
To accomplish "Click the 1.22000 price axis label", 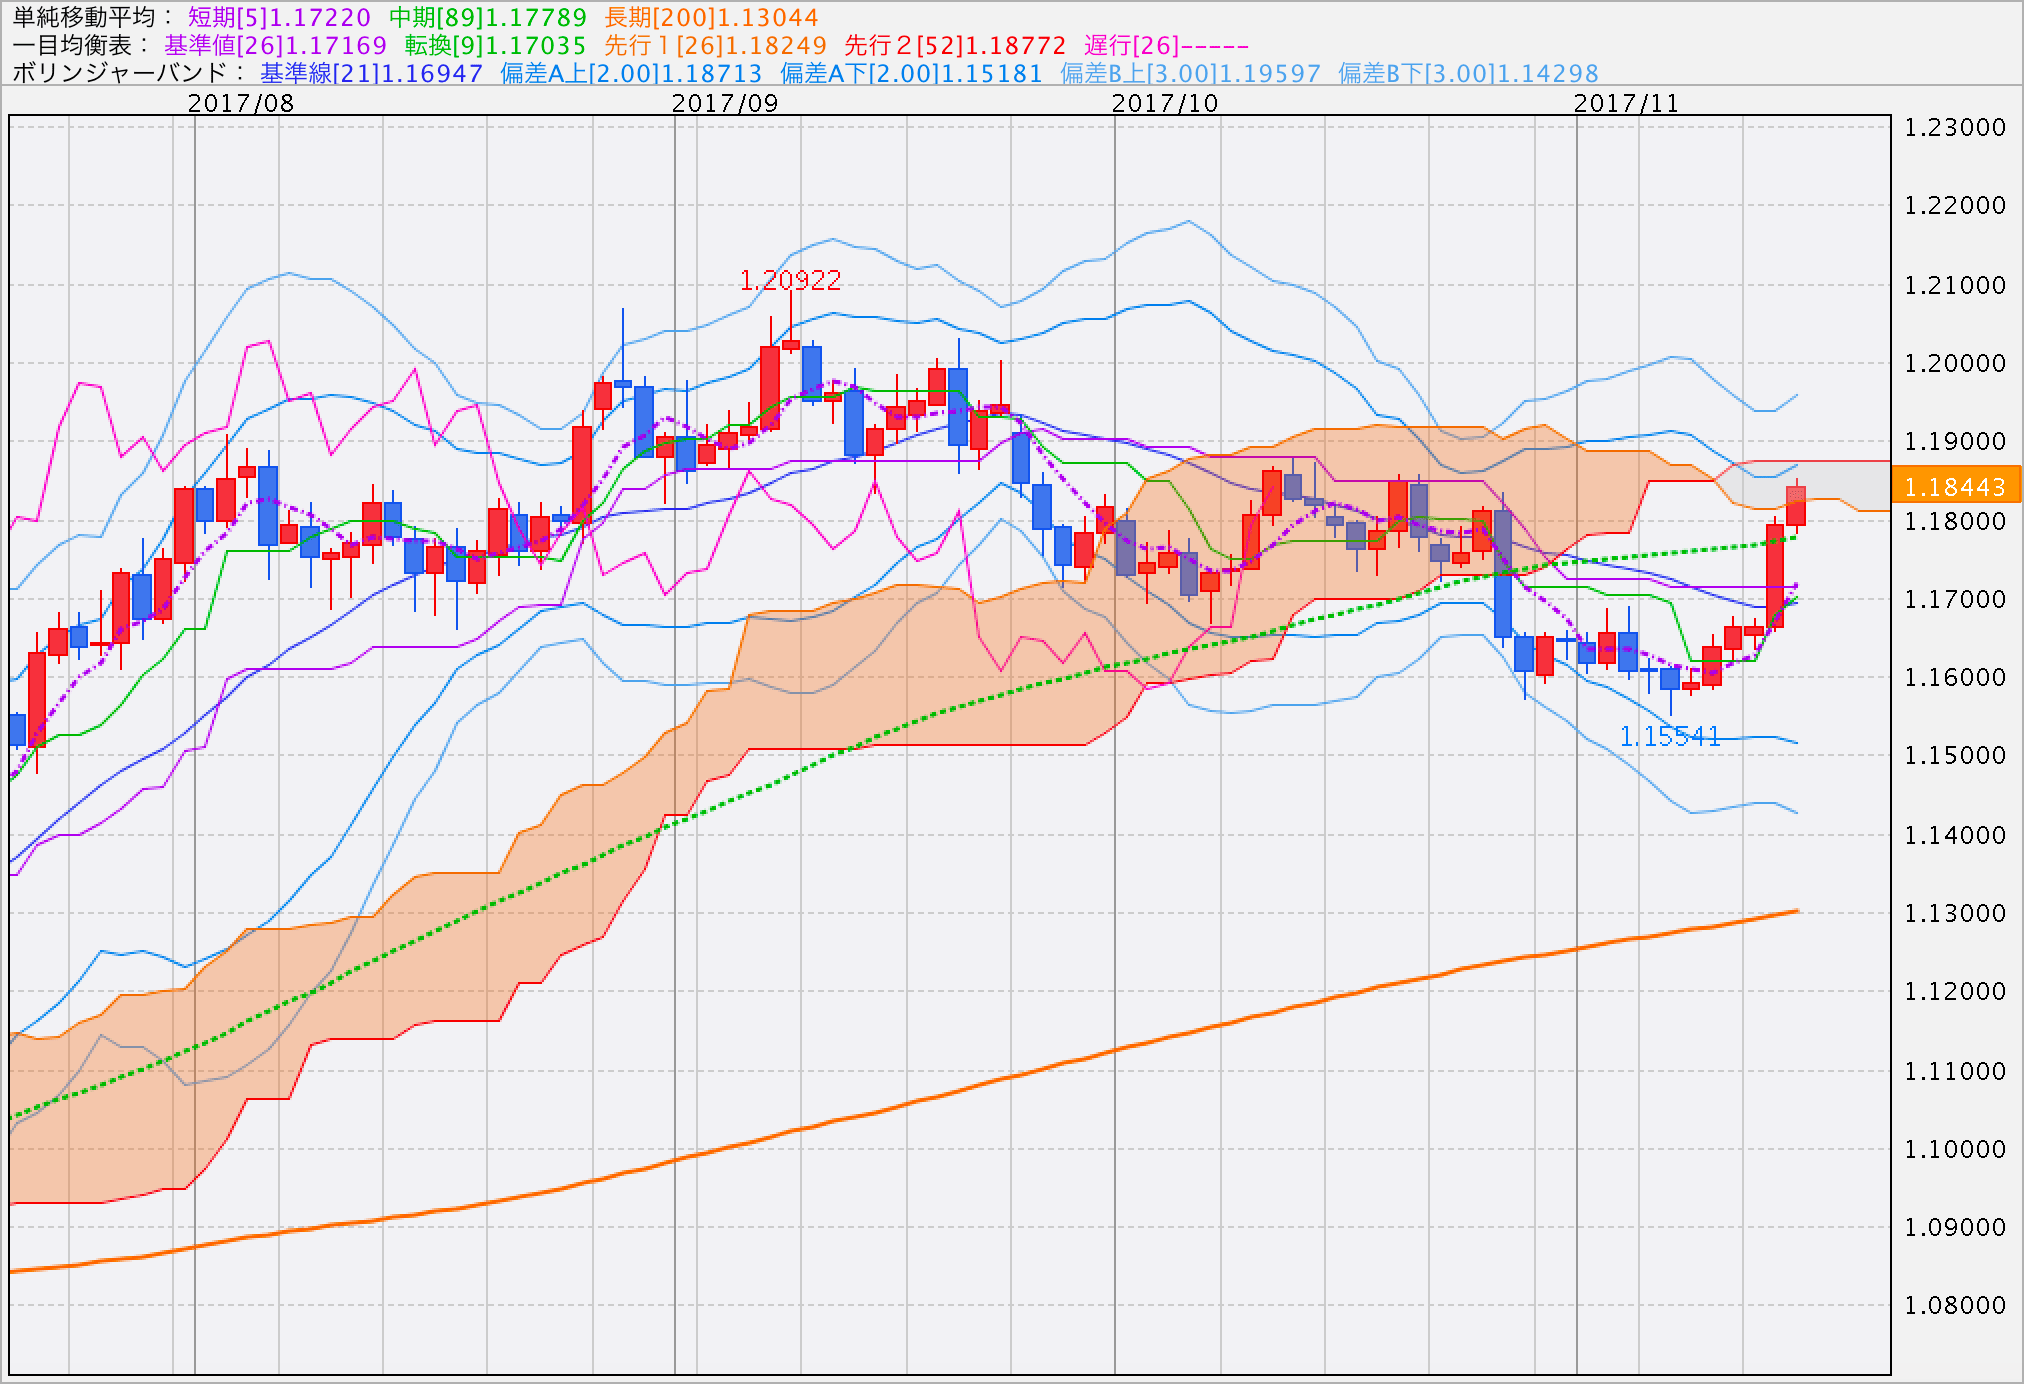I will 1955,205.
